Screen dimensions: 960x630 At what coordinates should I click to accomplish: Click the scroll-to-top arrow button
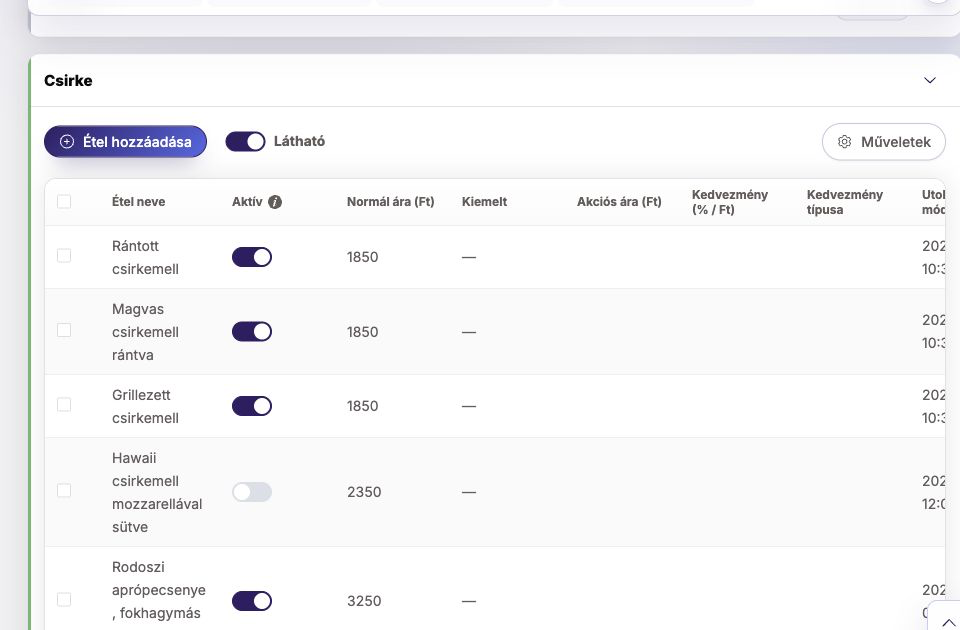coord(948,621)
